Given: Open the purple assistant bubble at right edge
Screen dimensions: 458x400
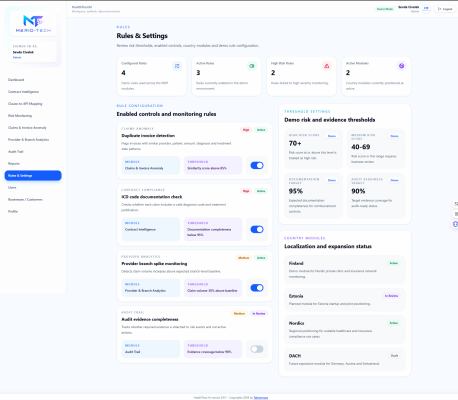Looking at the screenshot, I should point(455,224).
